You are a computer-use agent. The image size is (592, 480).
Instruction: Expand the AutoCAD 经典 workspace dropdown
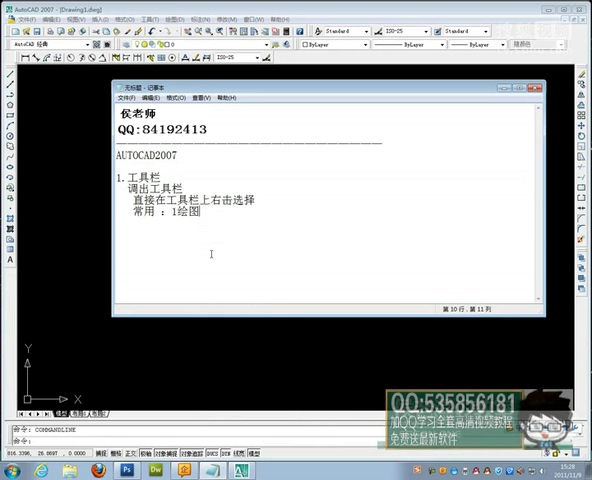point(50,45)
